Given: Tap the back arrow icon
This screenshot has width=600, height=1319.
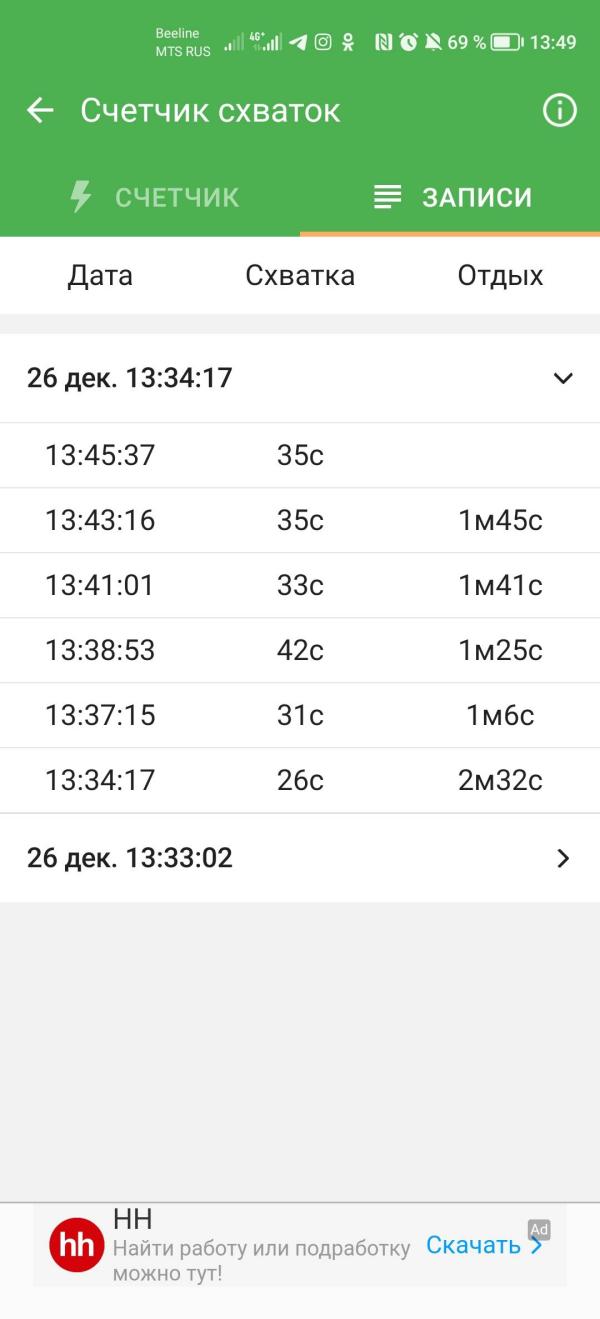Looking at the screenshot, I should [40, 110].
